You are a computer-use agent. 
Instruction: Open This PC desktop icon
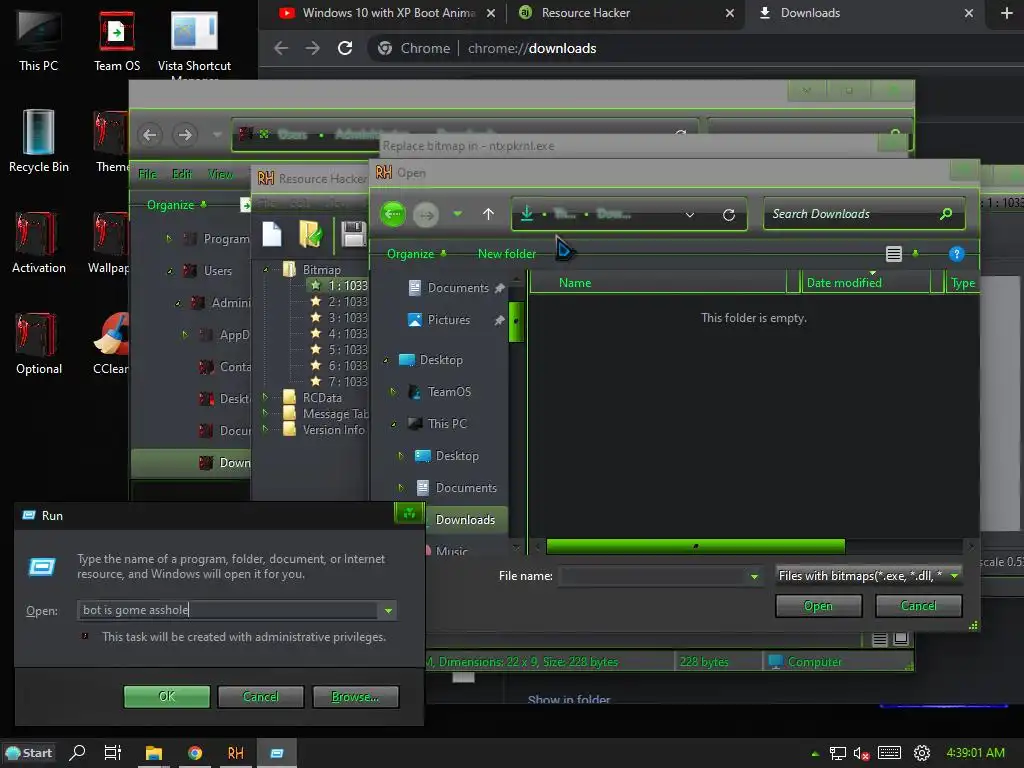(39, 40)
